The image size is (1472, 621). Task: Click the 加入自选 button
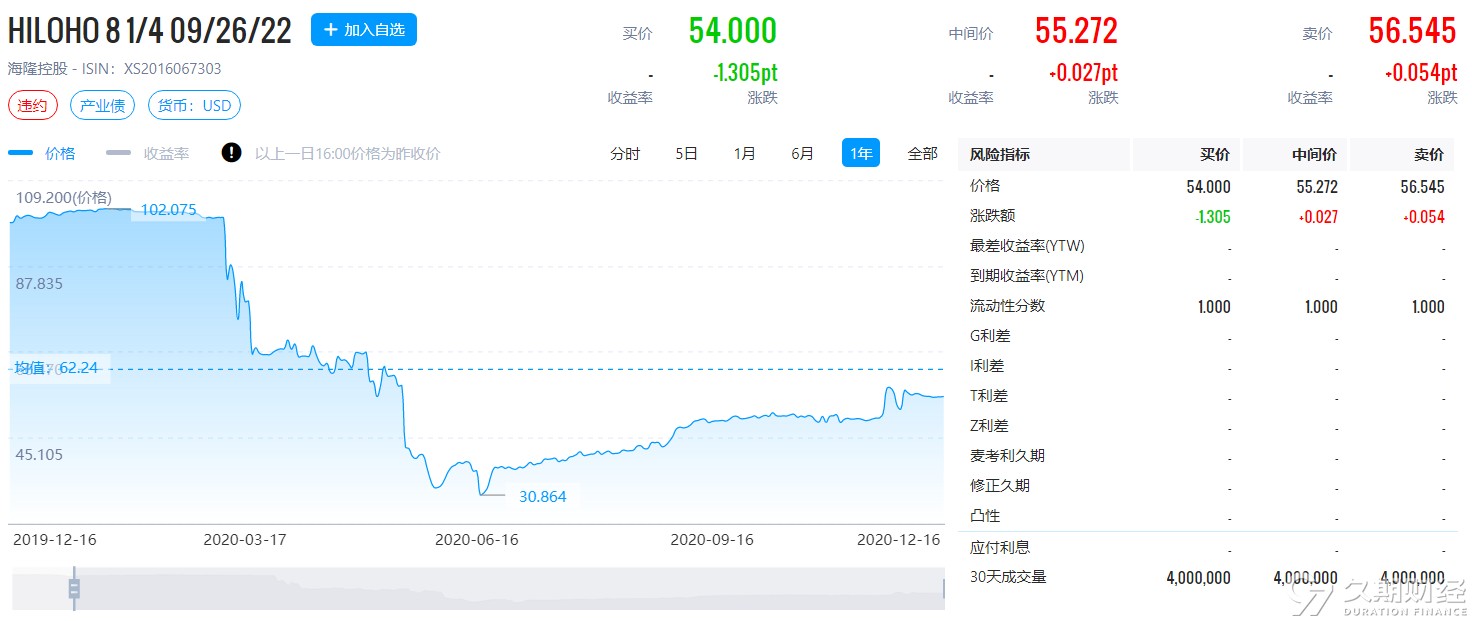364,30
